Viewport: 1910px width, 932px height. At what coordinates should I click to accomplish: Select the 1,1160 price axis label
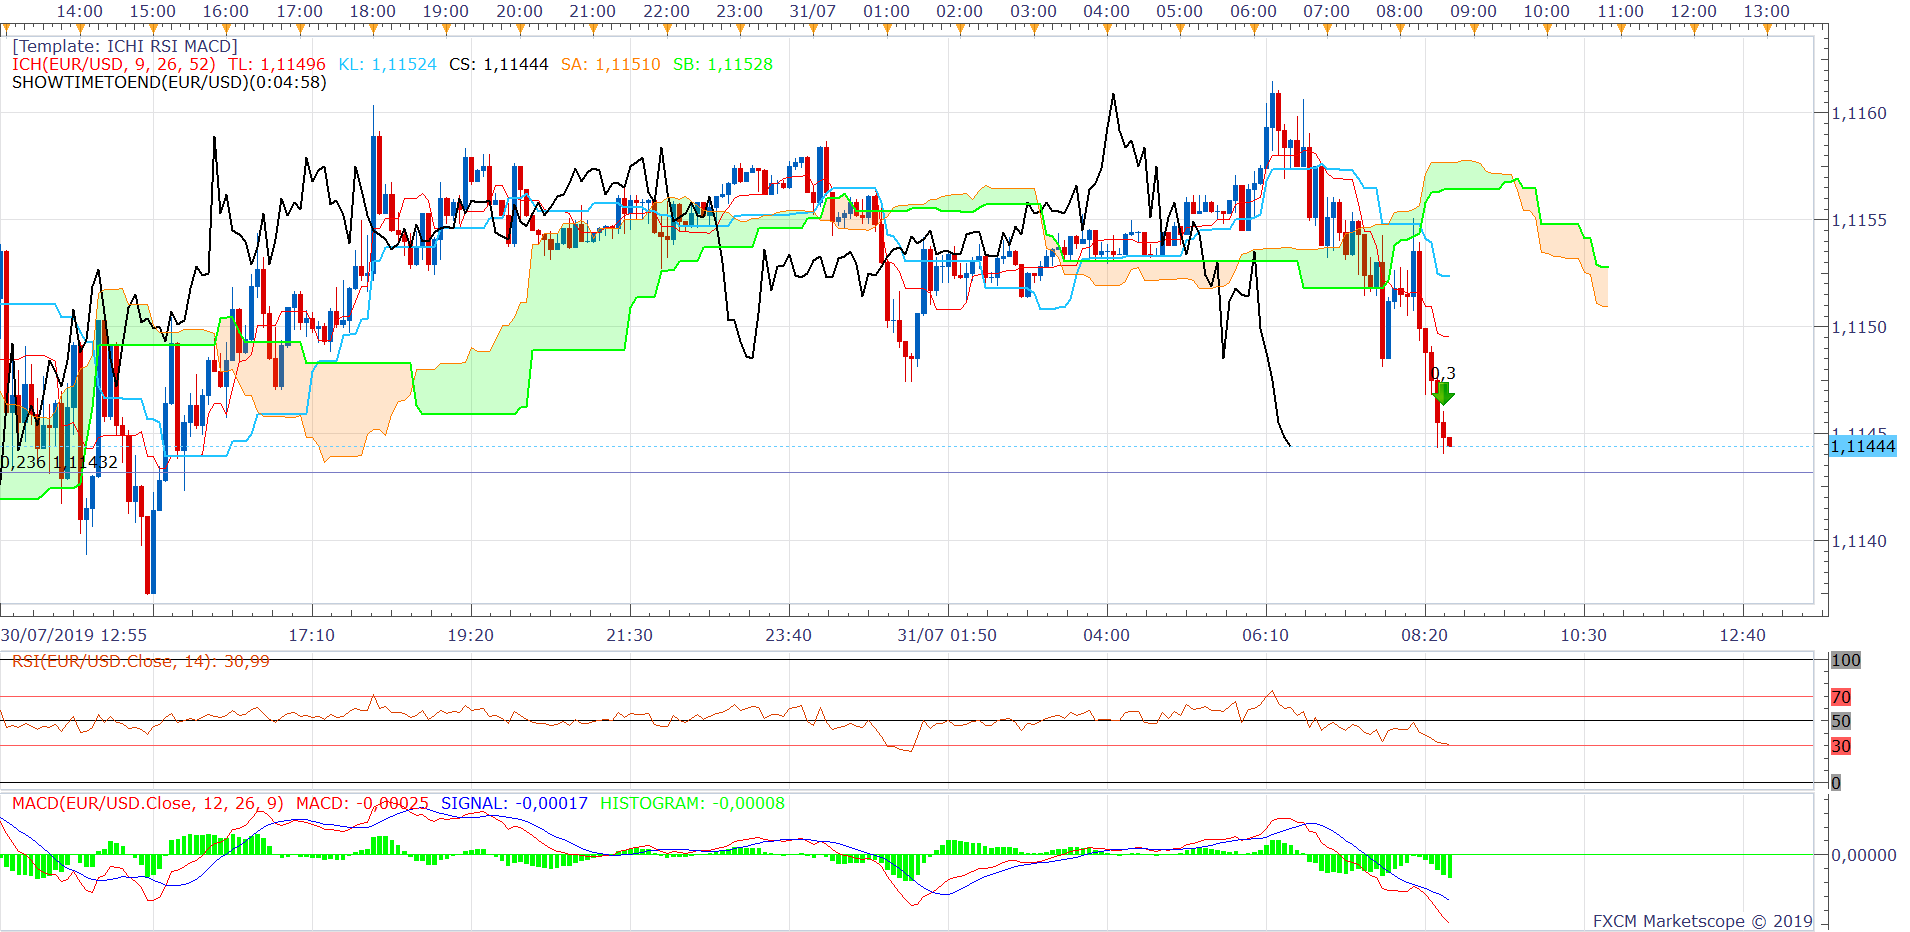click(x=1859, y=113)
